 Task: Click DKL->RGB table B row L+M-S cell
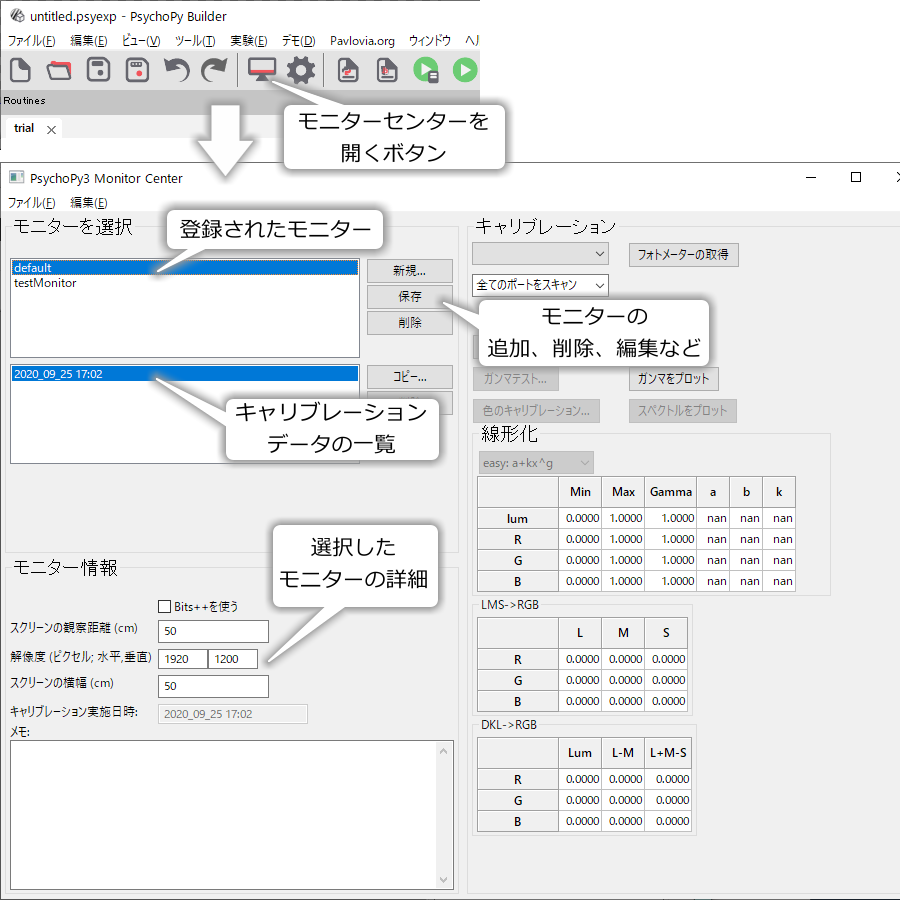click(x=668, y=821)
